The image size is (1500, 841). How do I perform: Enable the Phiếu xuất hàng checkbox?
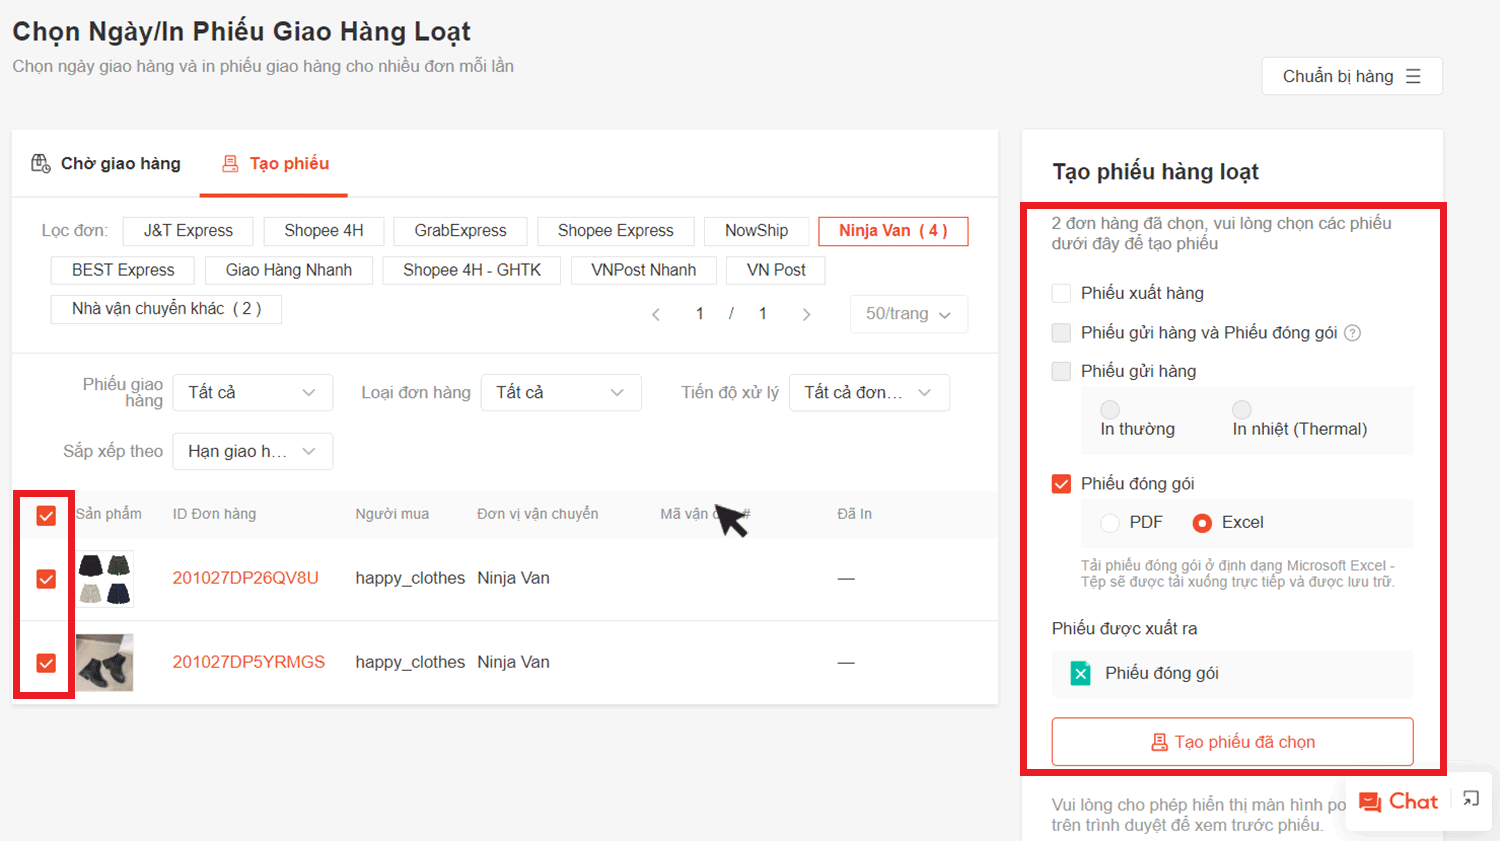[x=1061, y=293]
